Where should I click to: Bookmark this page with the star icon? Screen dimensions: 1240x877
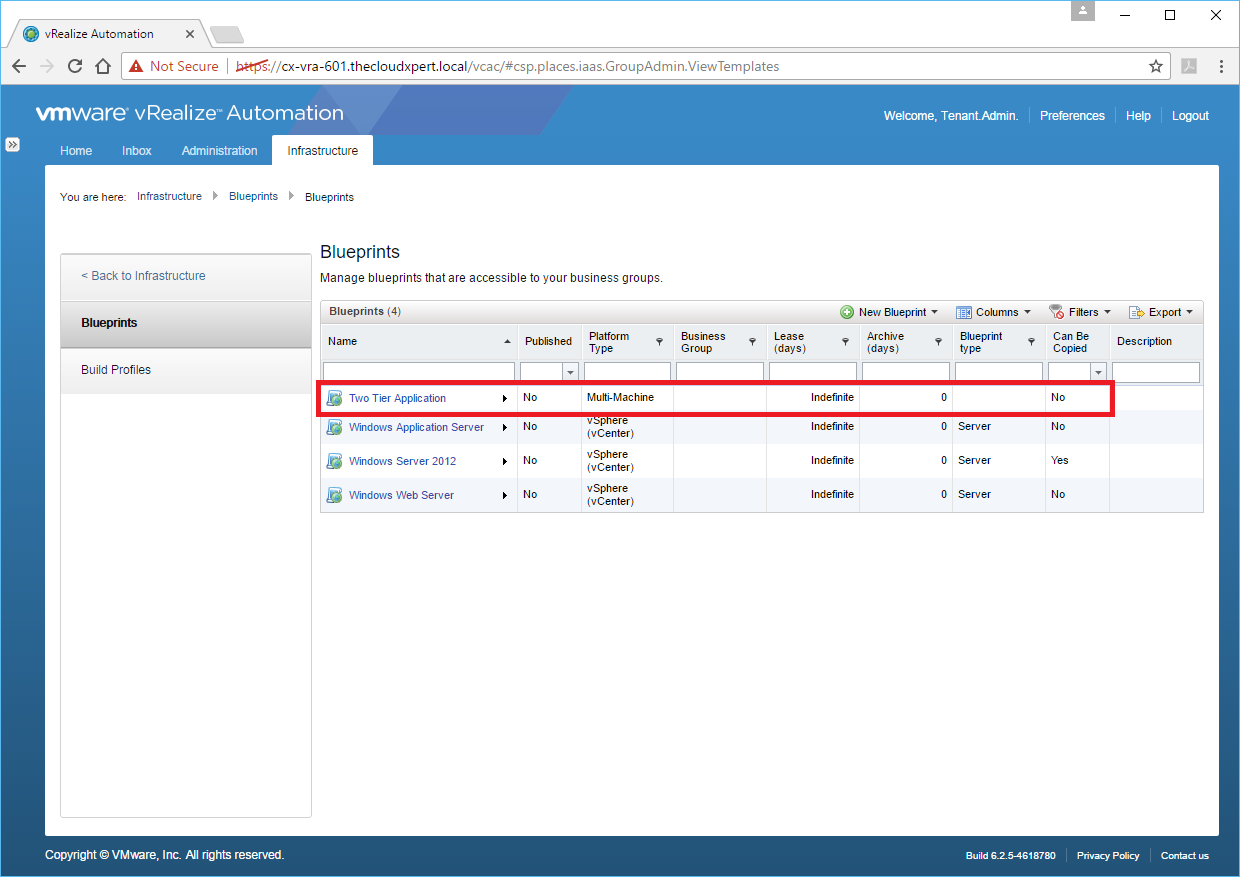[1156, 66]
